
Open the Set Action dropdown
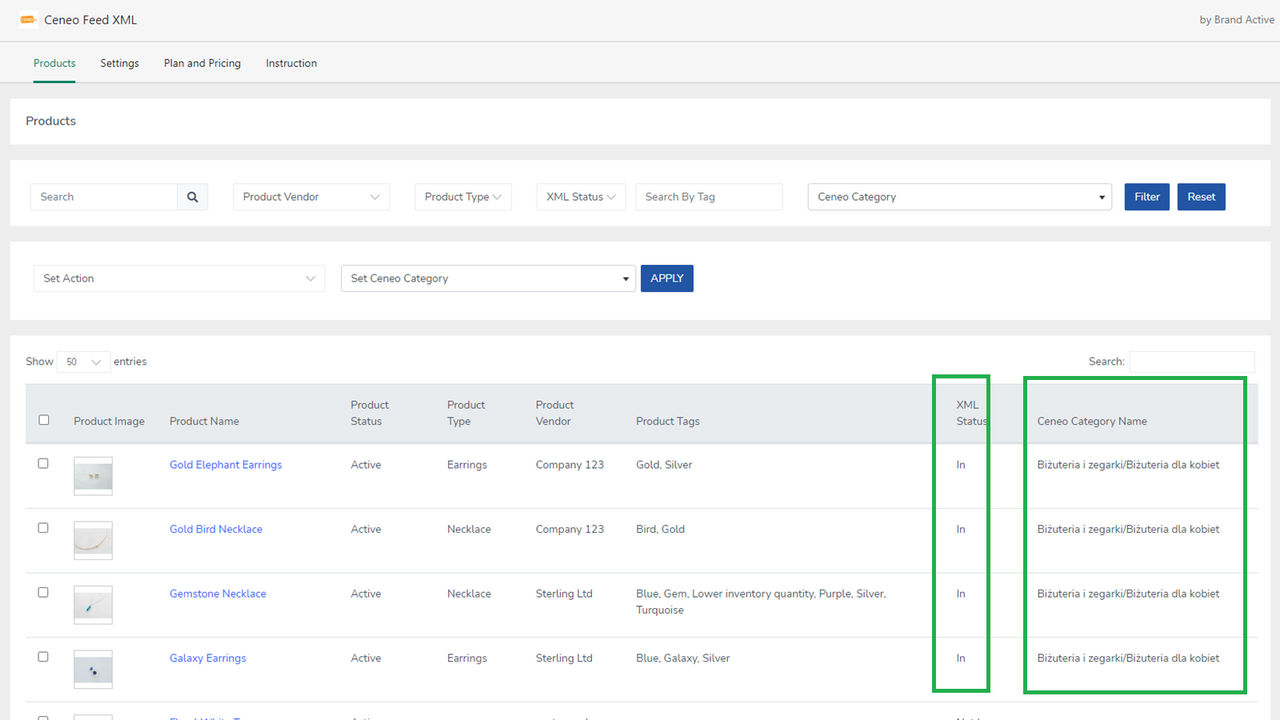(x=179, y=278)
